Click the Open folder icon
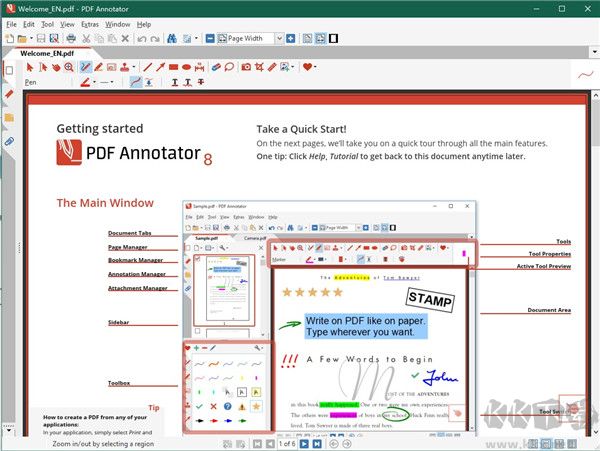The height and width of the screenshot is (451, 600). pyautogui.click(x=22, y=38)
